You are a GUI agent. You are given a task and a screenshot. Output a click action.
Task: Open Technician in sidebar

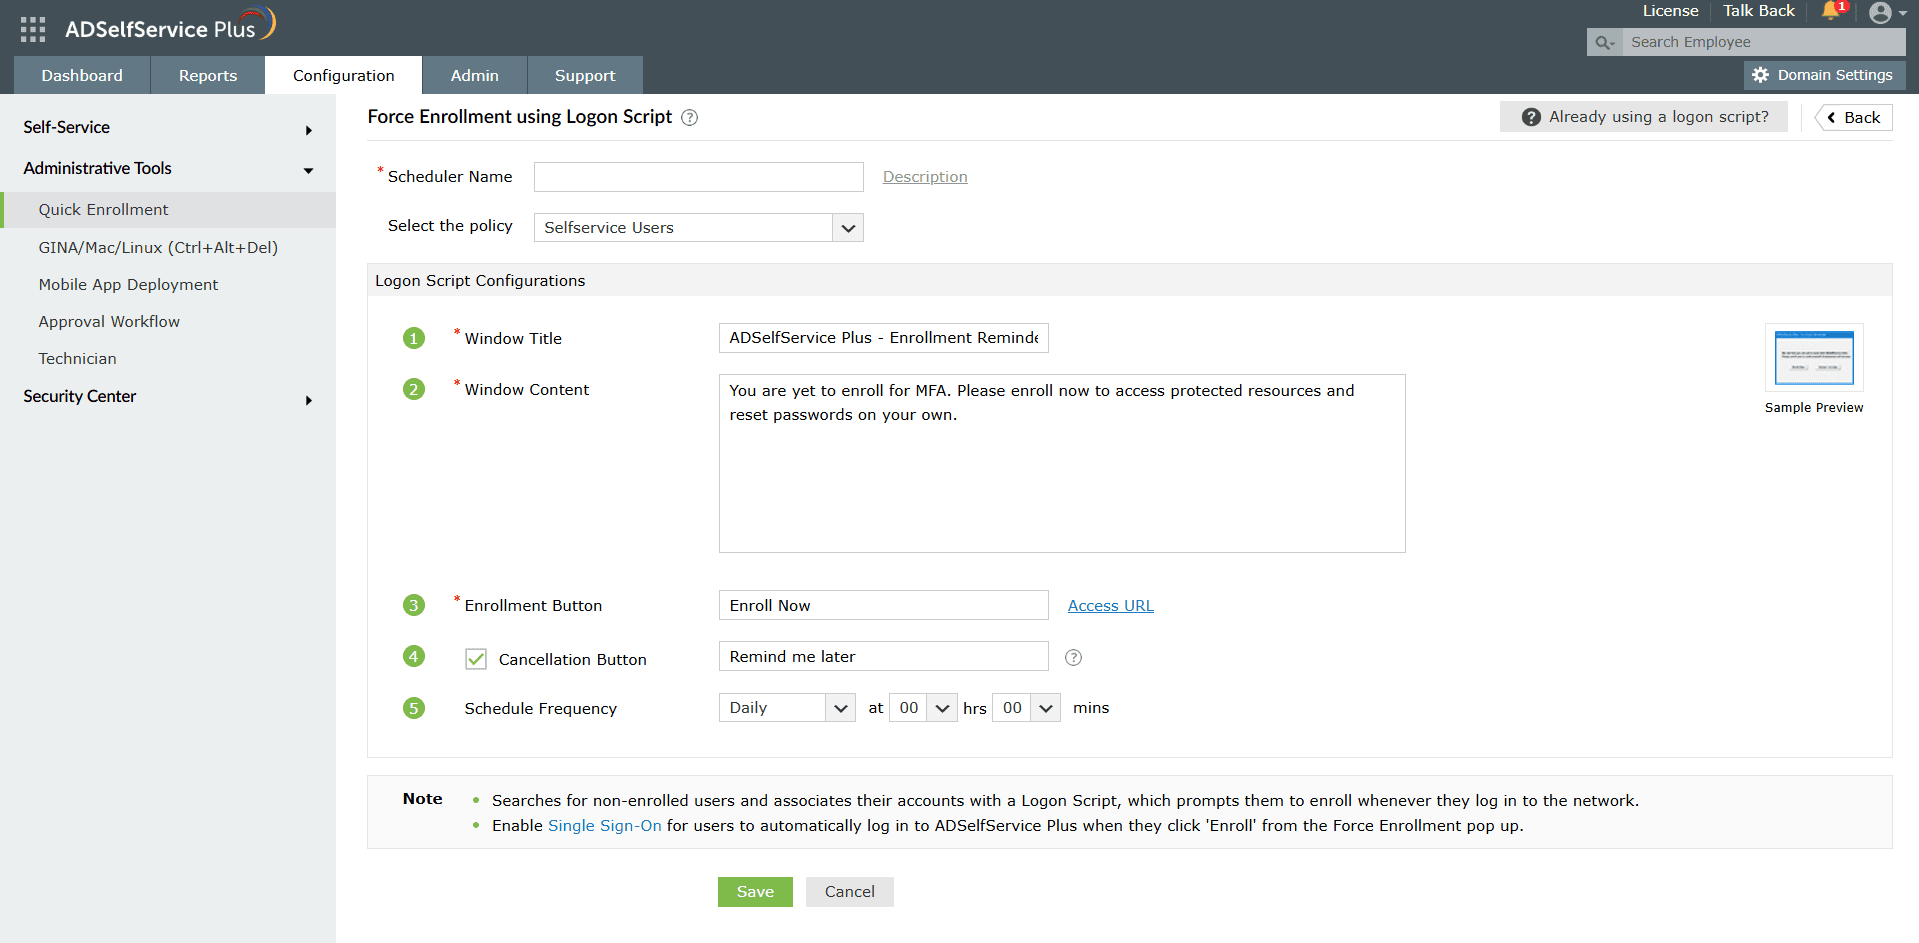(x=77, y=358)
